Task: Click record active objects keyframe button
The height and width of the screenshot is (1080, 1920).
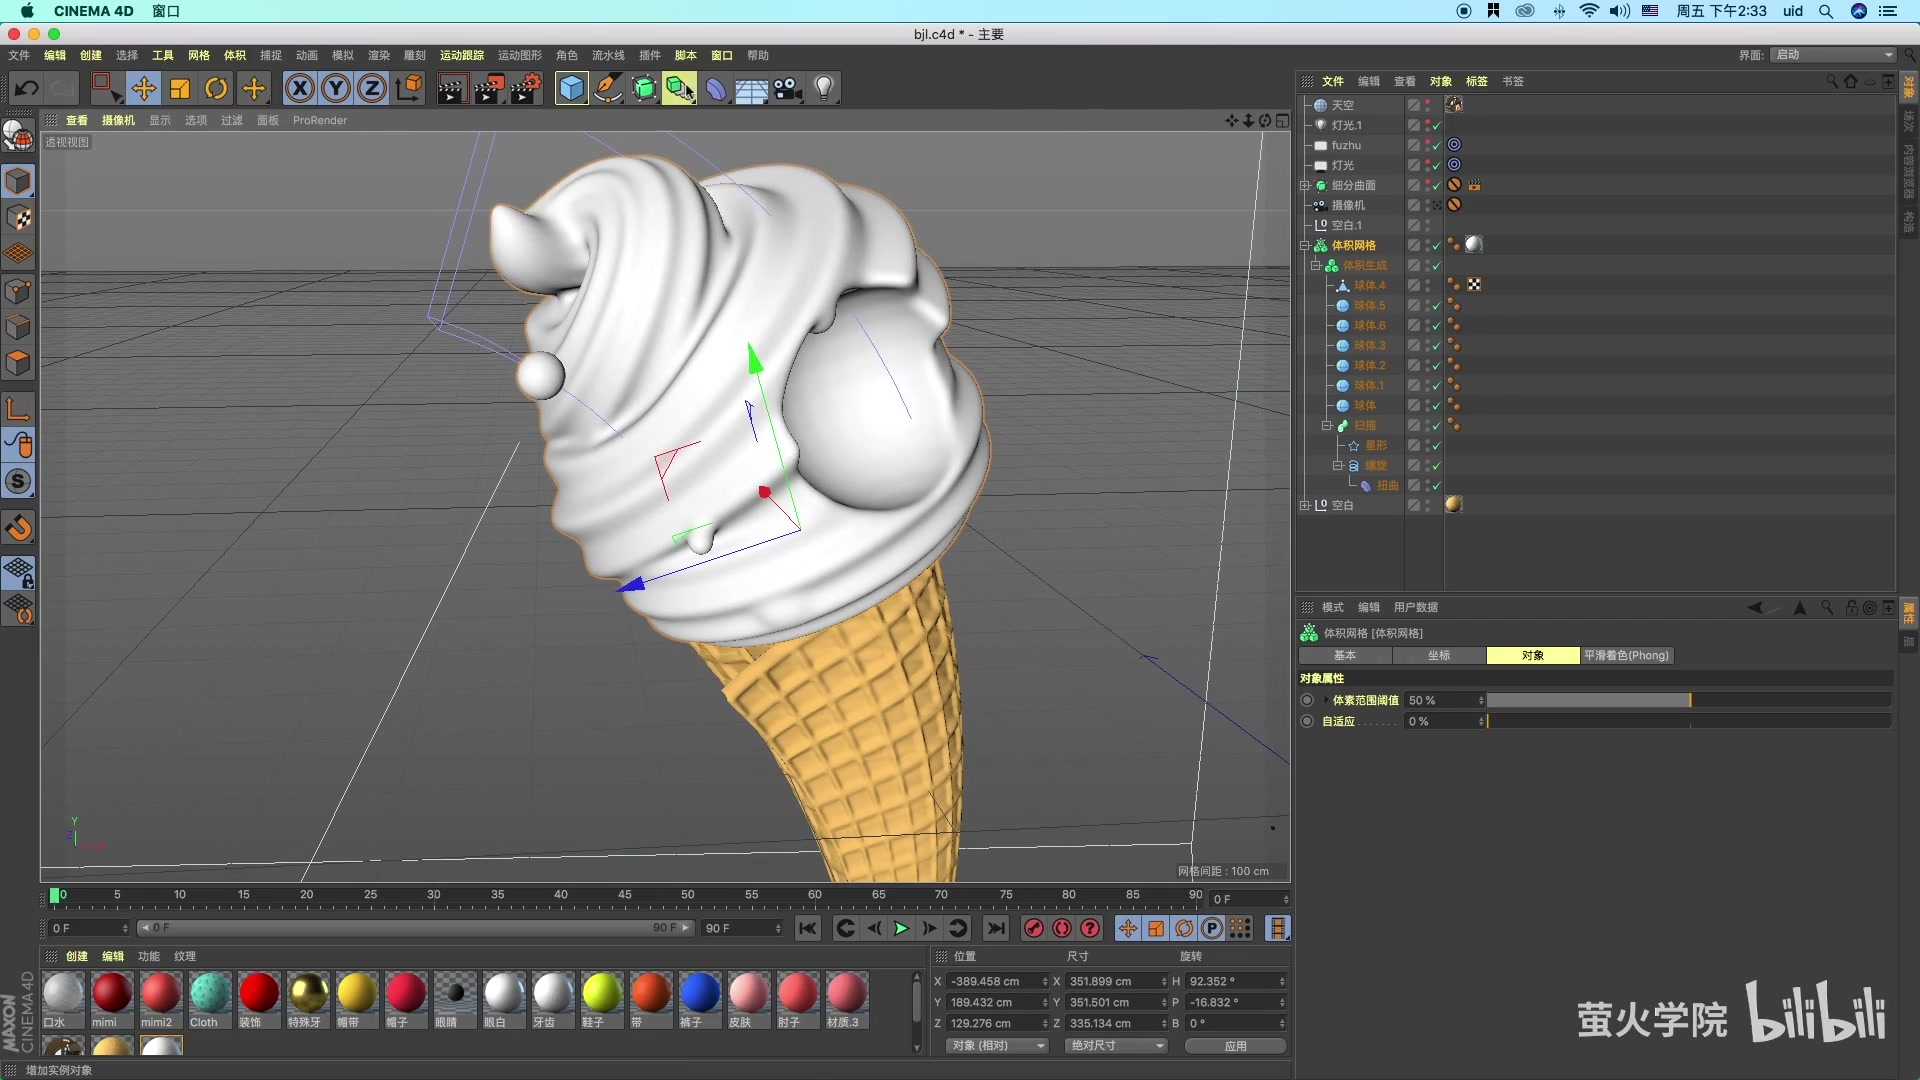Action: click(x=1034, y=928)
